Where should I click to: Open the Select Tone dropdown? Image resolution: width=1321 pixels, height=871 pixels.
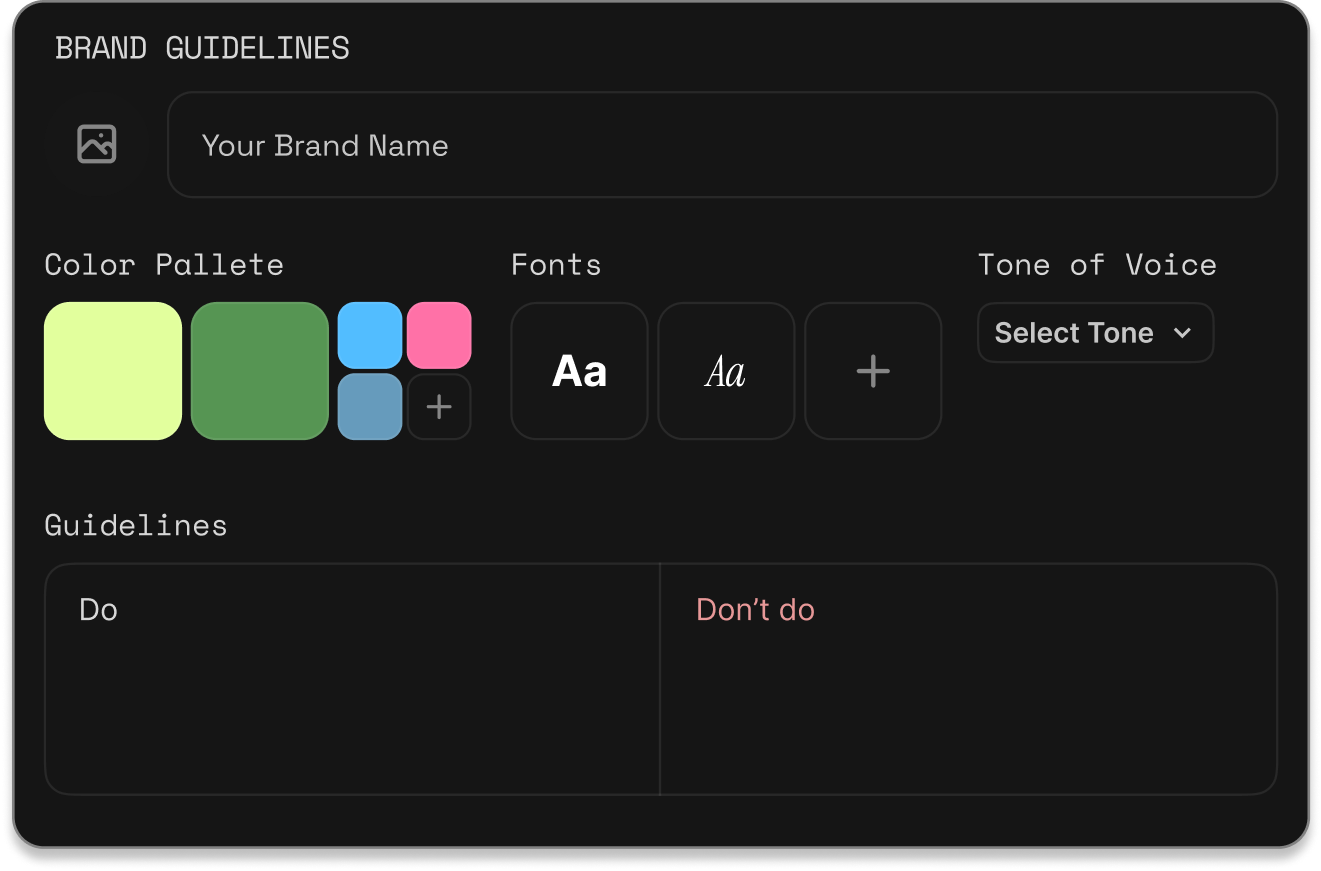(x=1075, y=333)
